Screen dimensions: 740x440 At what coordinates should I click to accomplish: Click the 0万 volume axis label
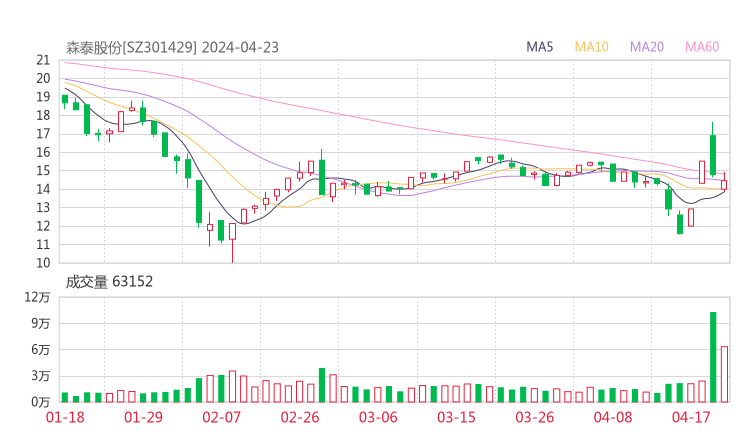pos(41,402)
